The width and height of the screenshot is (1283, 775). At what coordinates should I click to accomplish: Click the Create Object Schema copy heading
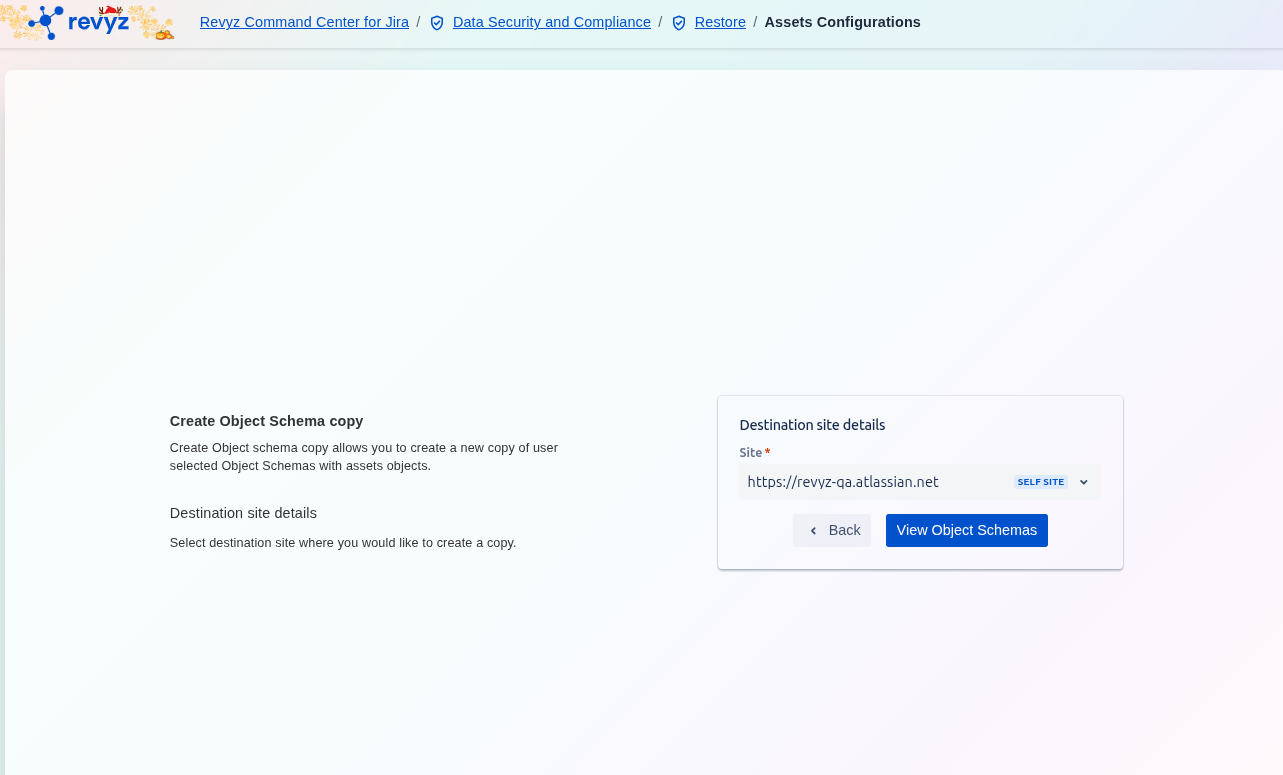click(x=266, y=421)
